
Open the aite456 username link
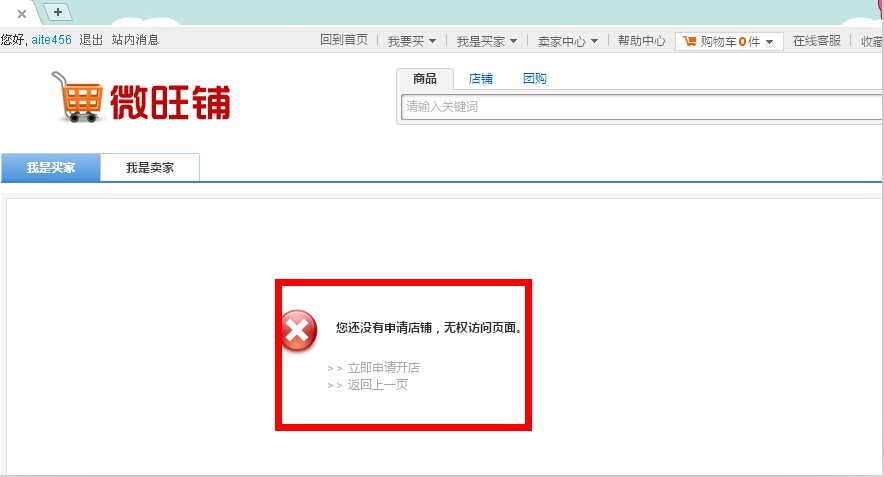click(51, 40)
